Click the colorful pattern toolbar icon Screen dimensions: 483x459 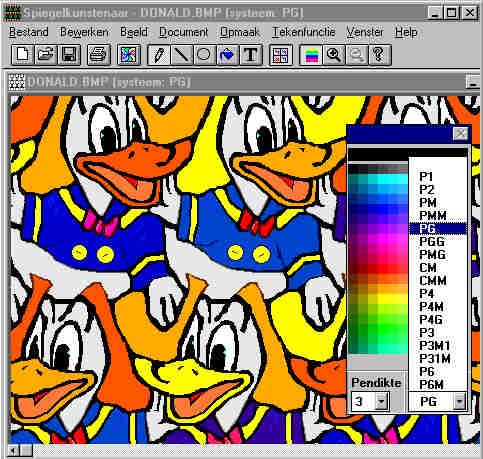pyautogui.click(x=128, y=54)
